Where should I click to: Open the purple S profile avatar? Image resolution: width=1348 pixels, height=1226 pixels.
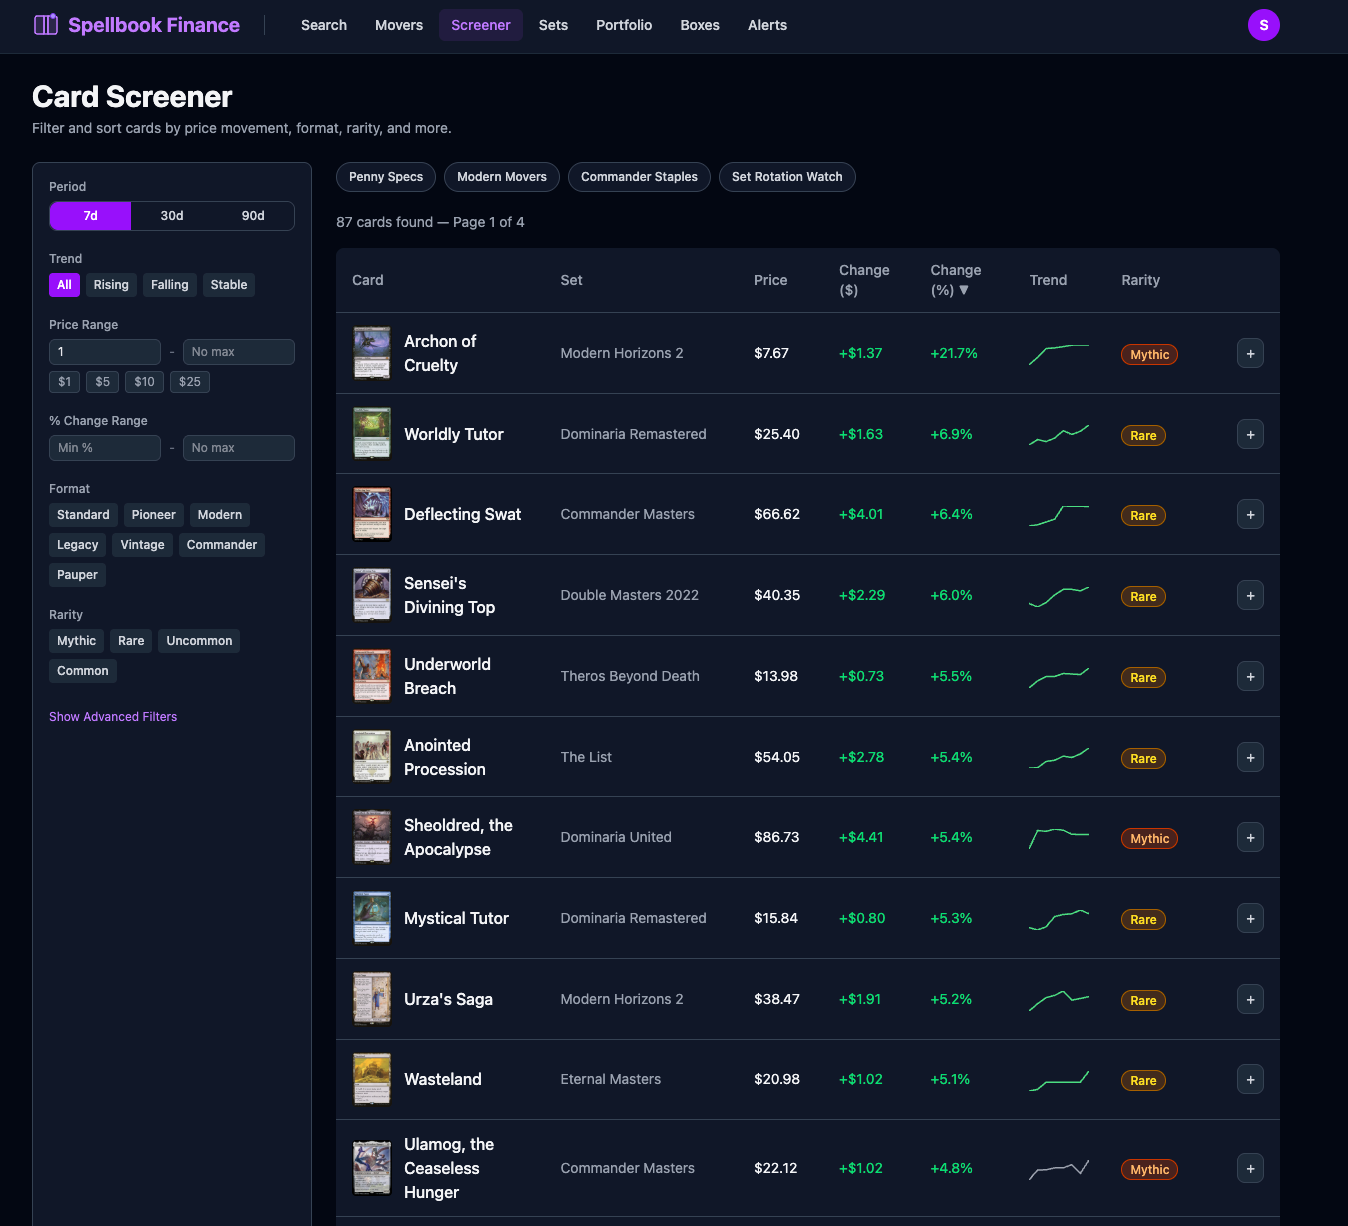click(x=1264, y=25)
